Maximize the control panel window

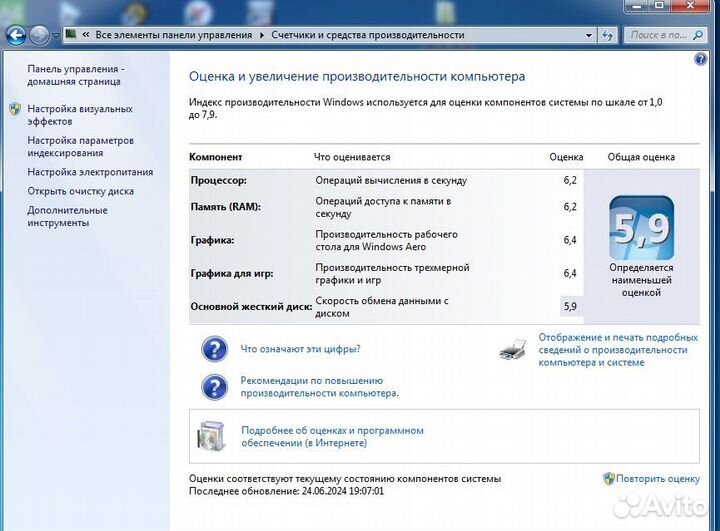tap(659, 6)
